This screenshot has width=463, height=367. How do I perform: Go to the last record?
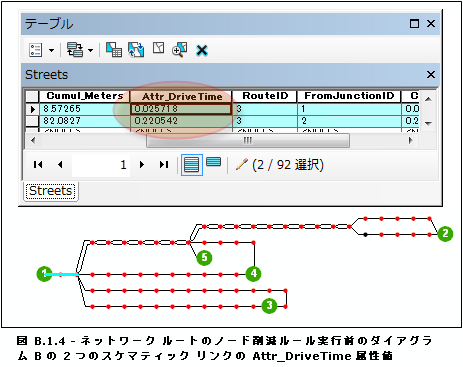coord(164,164)
